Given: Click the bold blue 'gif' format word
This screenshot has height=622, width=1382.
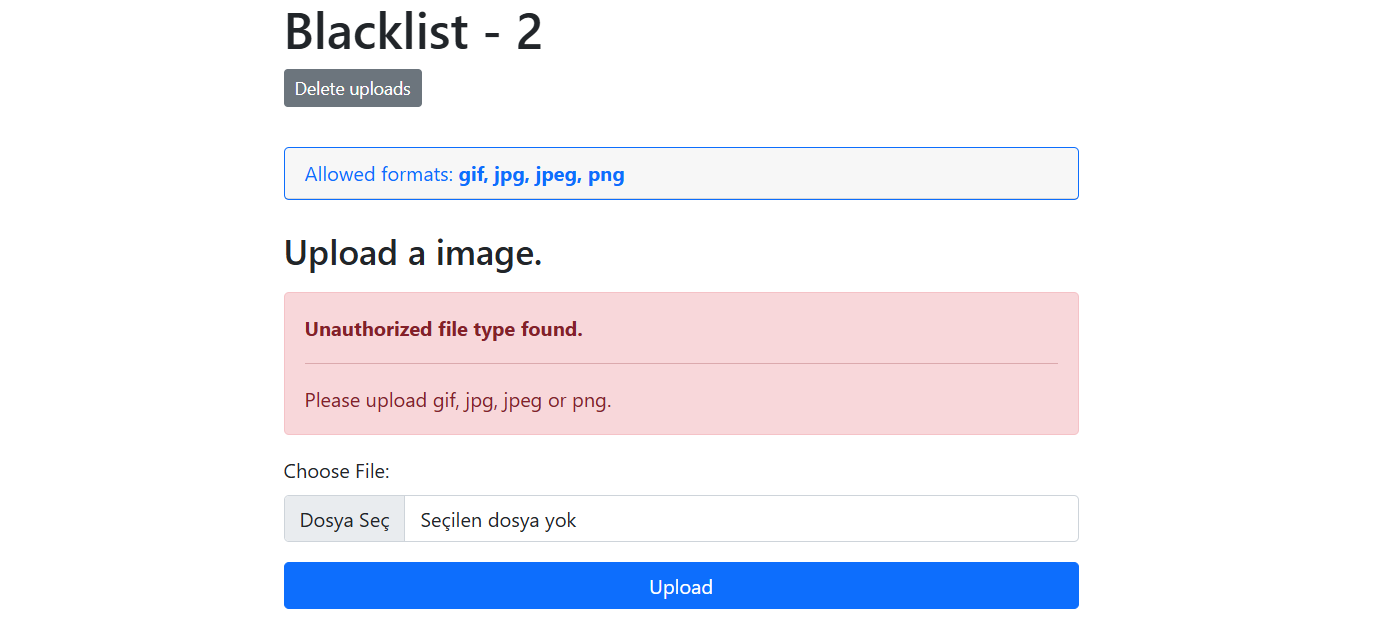Looking at the screenshot, I should (x=471, y=175).
